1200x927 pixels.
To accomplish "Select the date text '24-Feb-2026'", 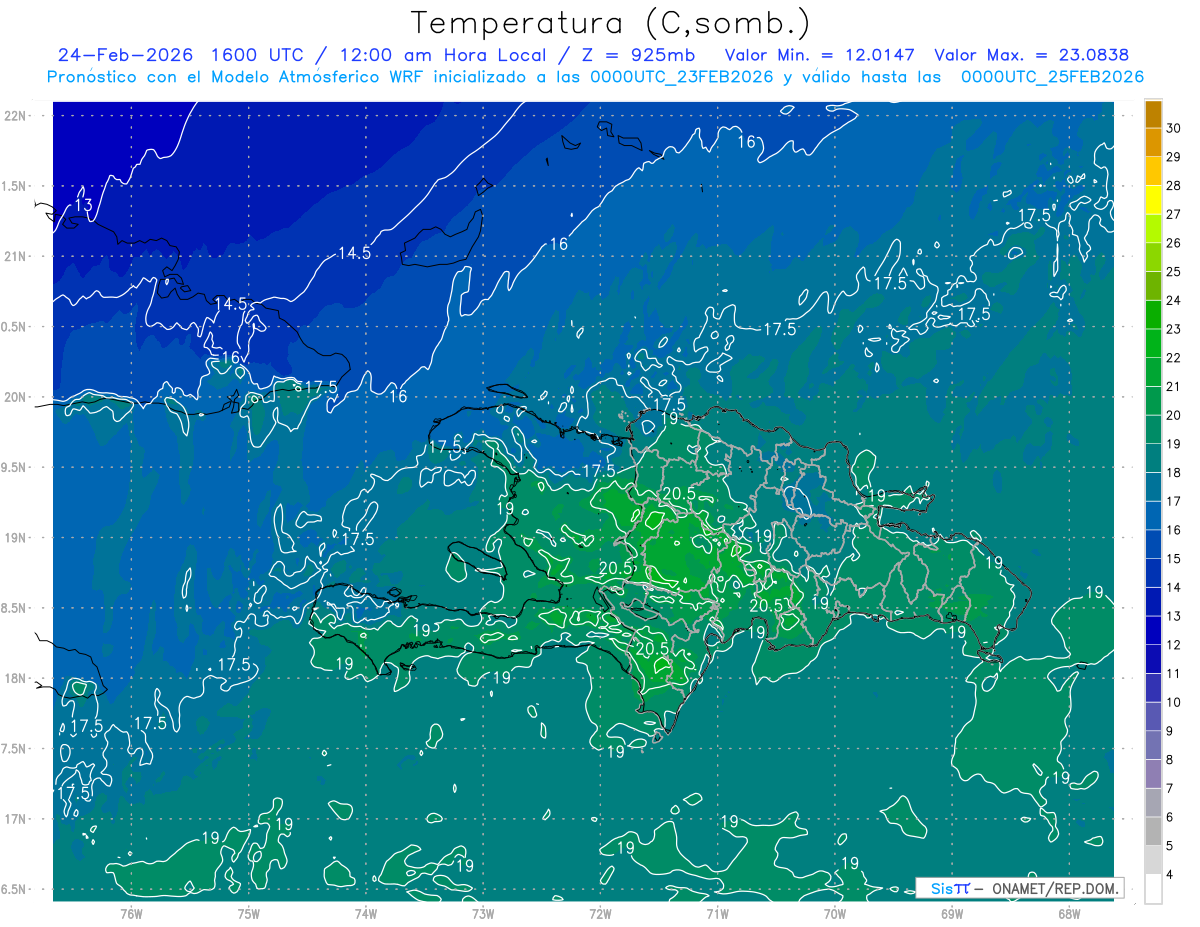I will point(125,55).
